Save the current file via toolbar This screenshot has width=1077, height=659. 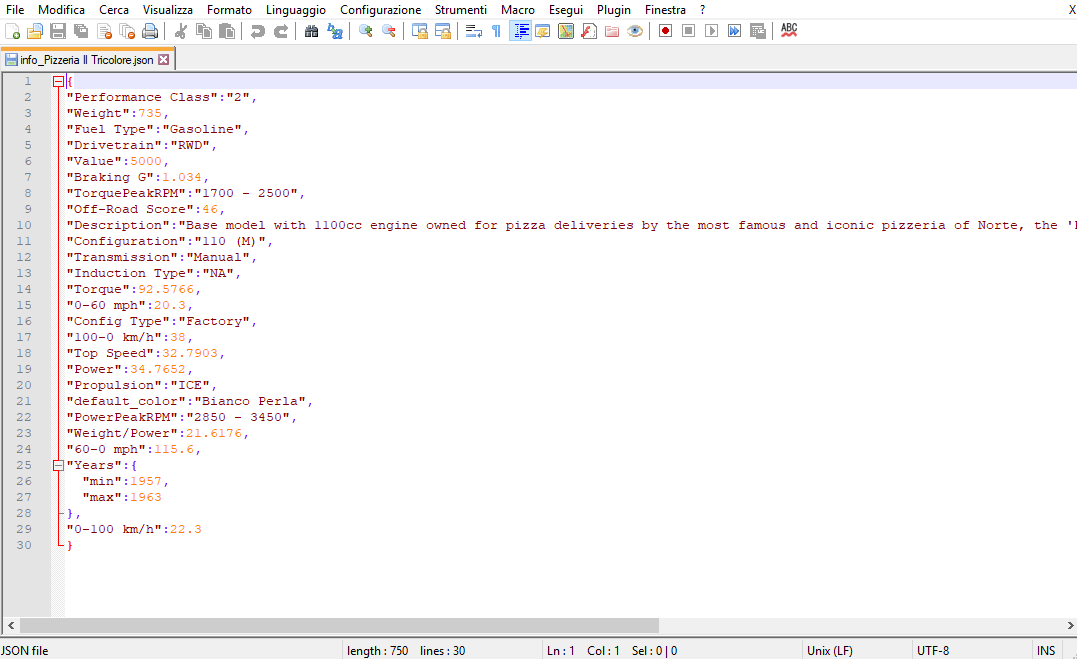[x=58, y=31]
